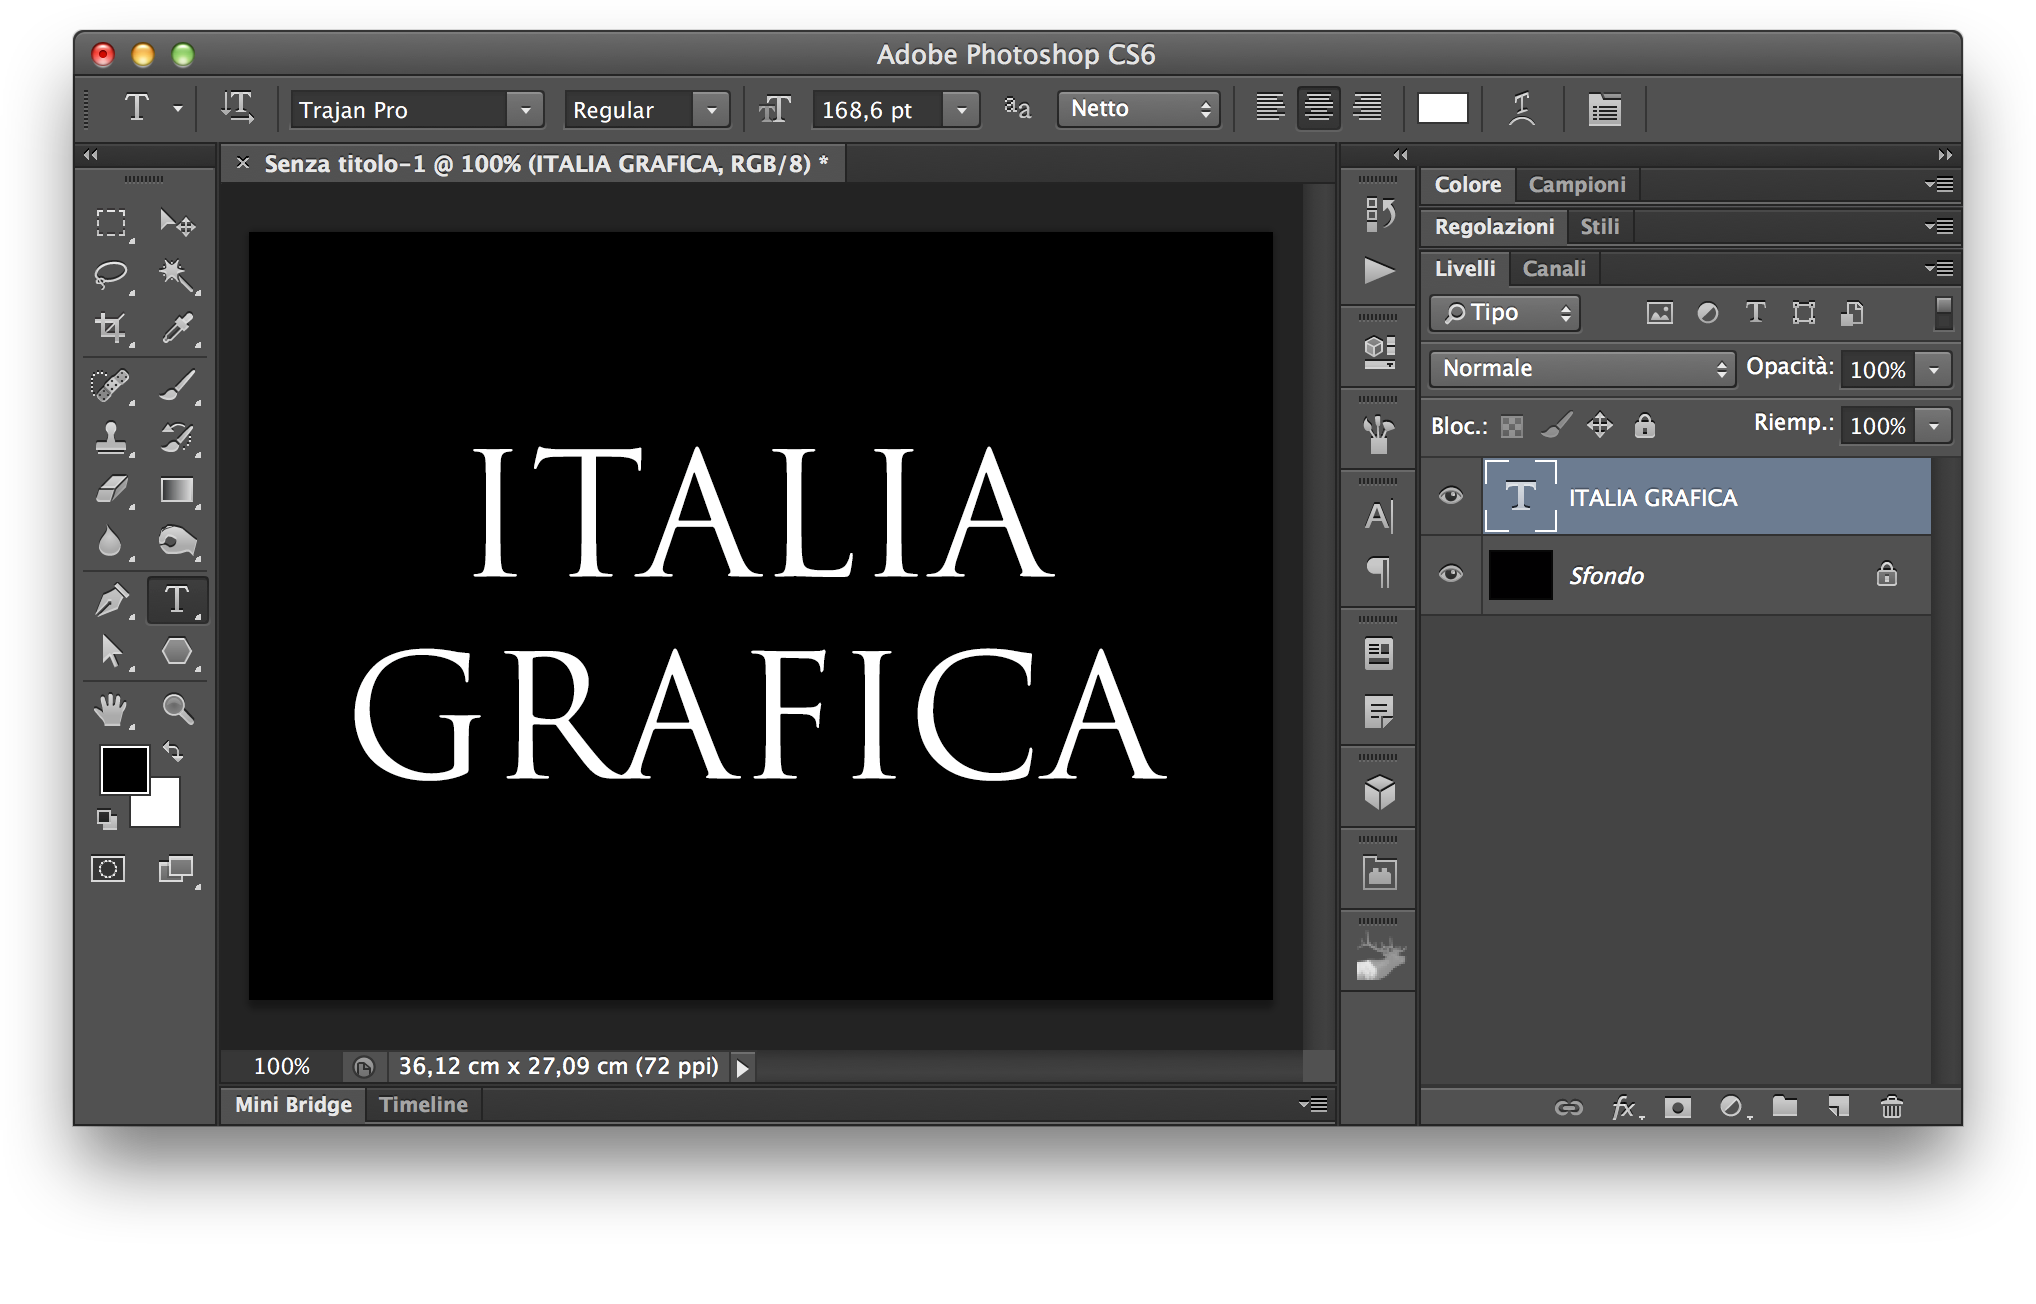Image resolution: width=2036 pixels, height=1304 pixels.
Task: Select the Lasso tool
Action: point(111,275)
